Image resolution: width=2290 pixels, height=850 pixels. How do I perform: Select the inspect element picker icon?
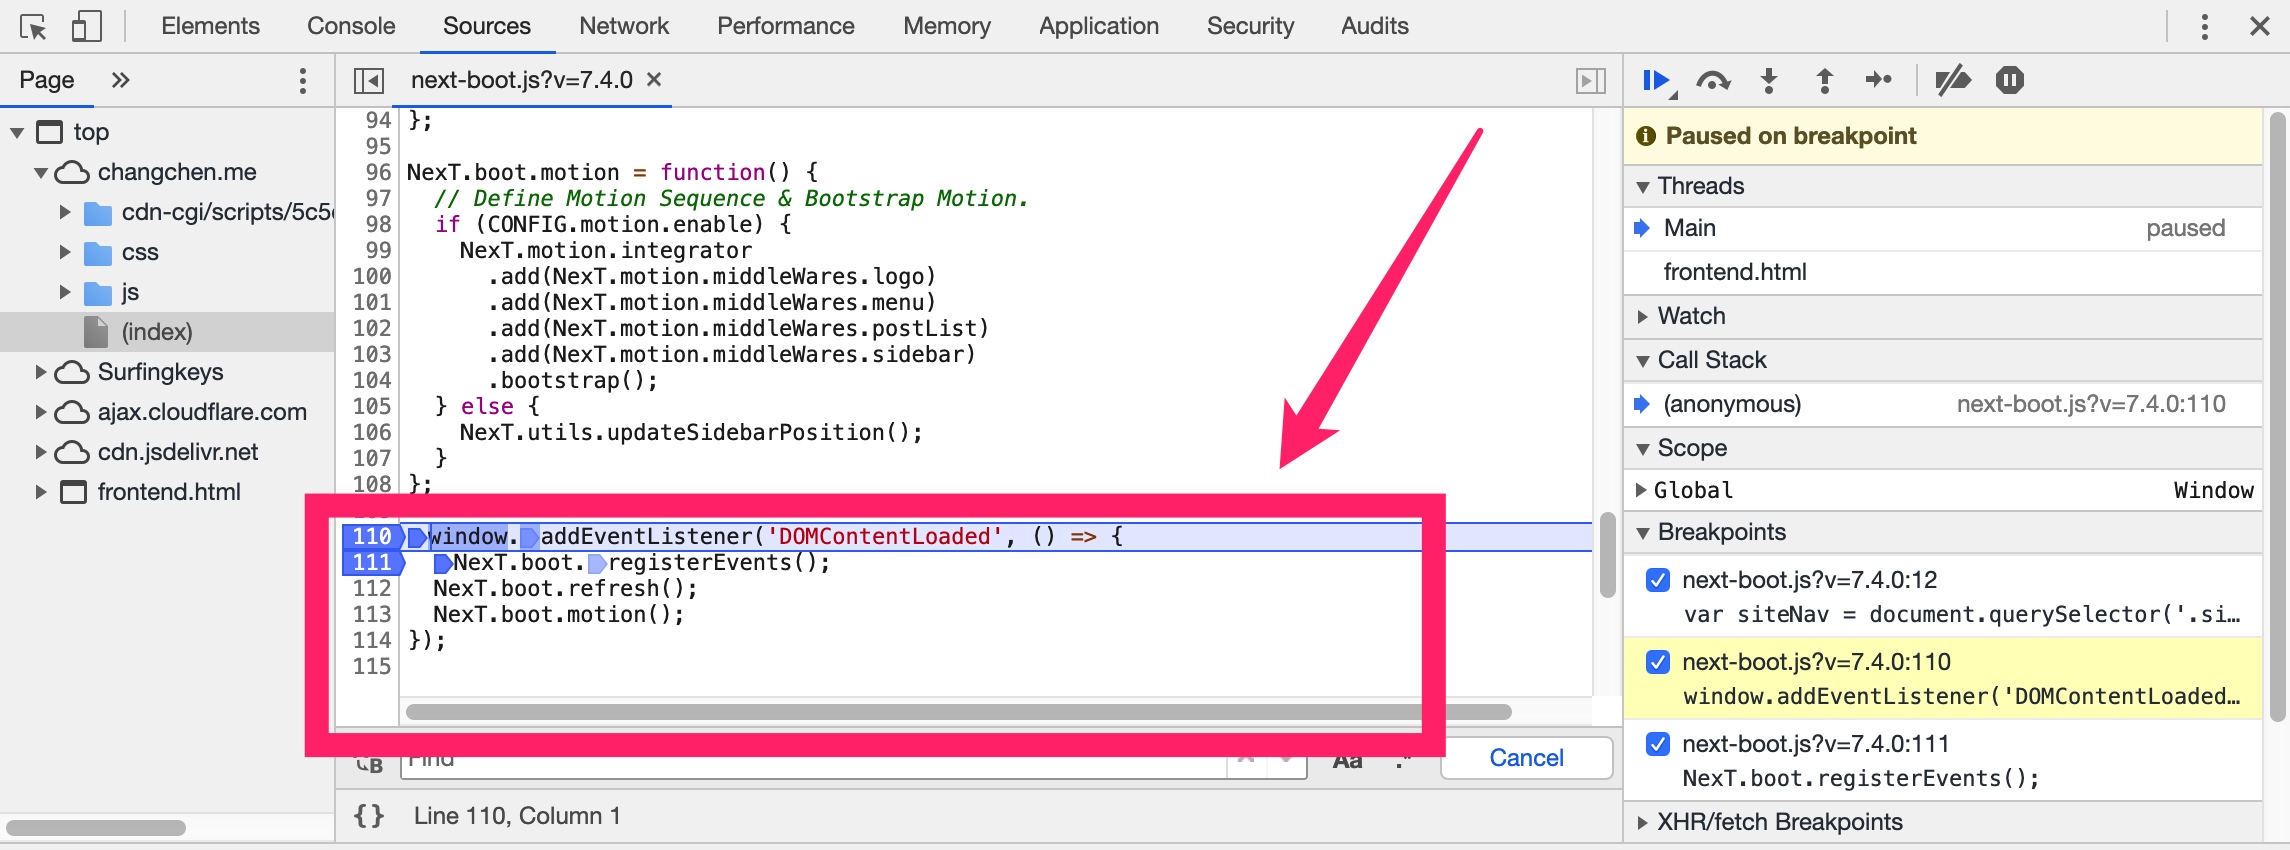pos(33,27)
